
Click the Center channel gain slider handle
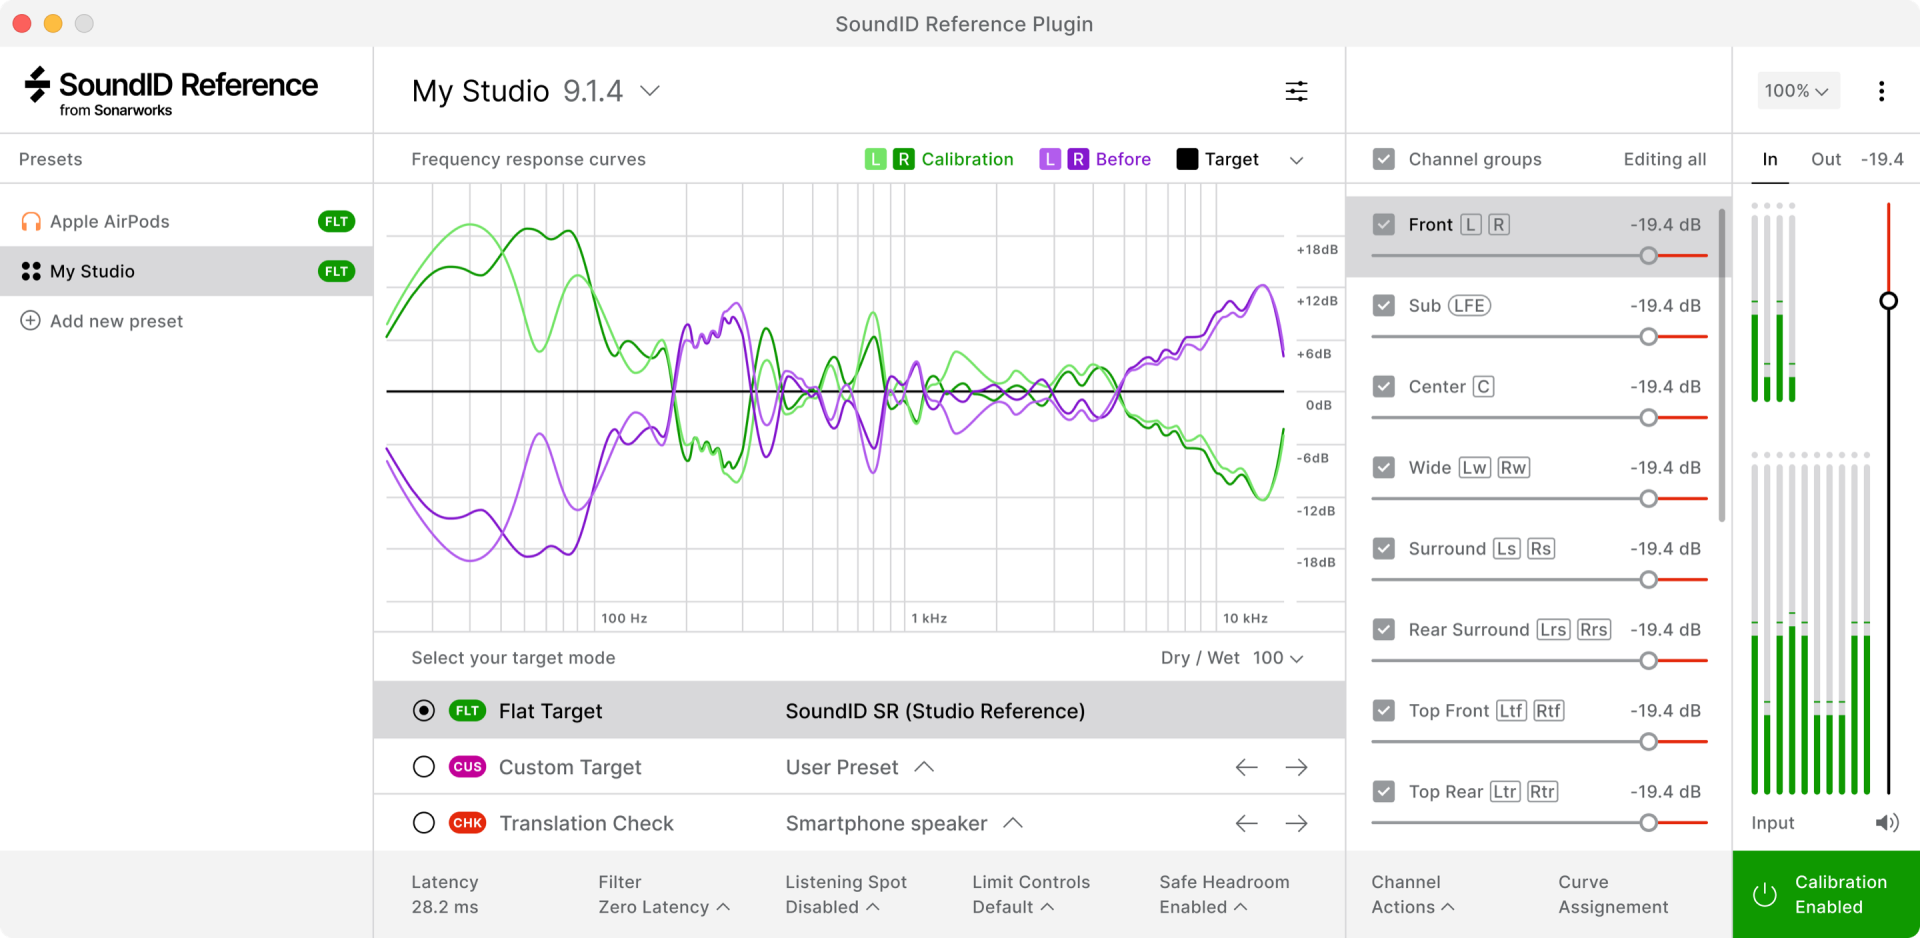[x=1648, y=418]
